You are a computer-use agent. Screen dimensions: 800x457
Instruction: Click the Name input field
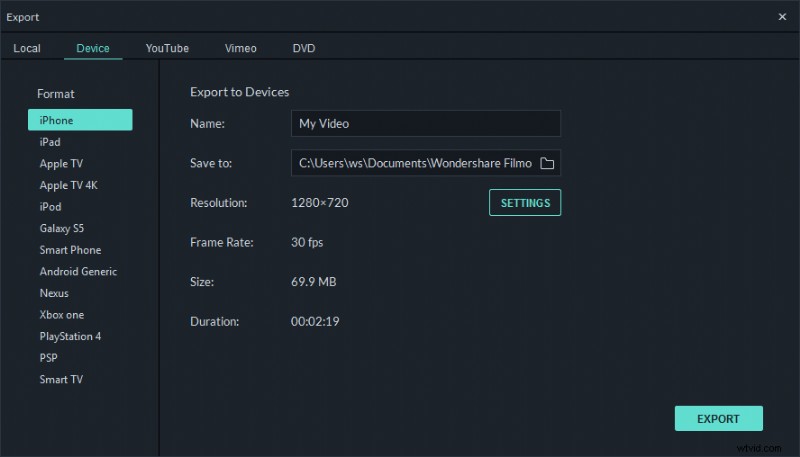coord(425,124)
